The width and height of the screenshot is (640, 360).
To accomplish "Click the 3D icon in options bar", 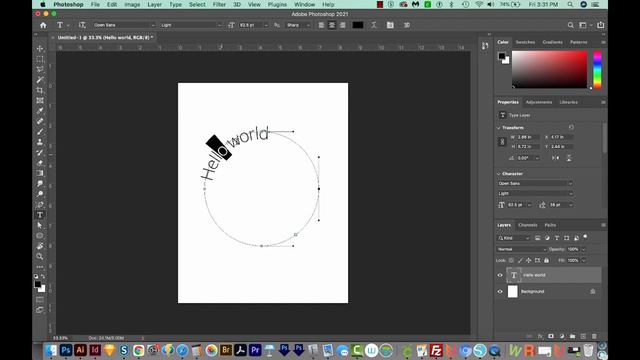I will [x=407, y=25].
